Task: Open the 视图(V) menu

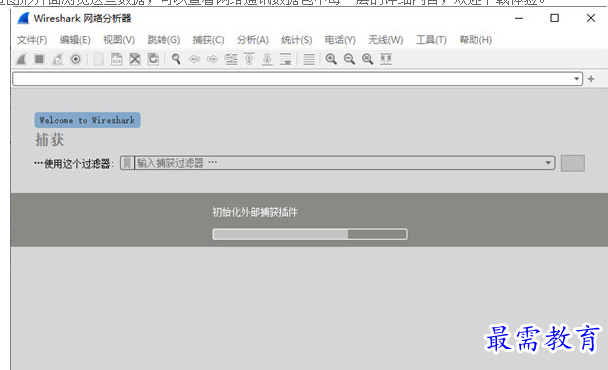Action: tap(119, 40)
